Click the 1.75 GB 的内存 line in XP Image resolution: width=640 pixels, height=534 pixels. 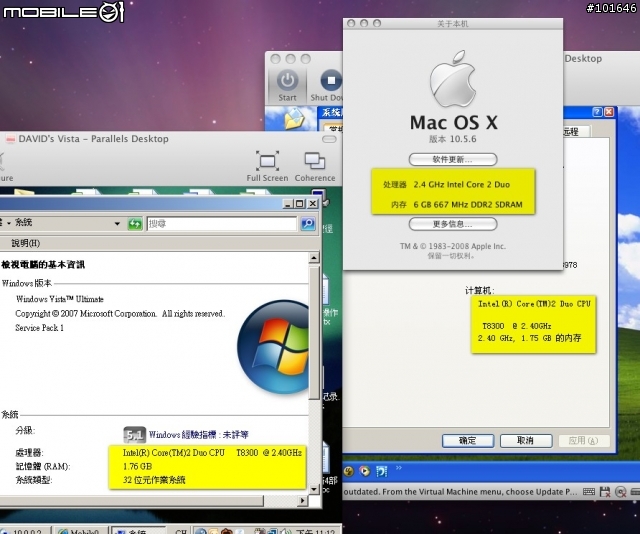click(x=529, y=338)
